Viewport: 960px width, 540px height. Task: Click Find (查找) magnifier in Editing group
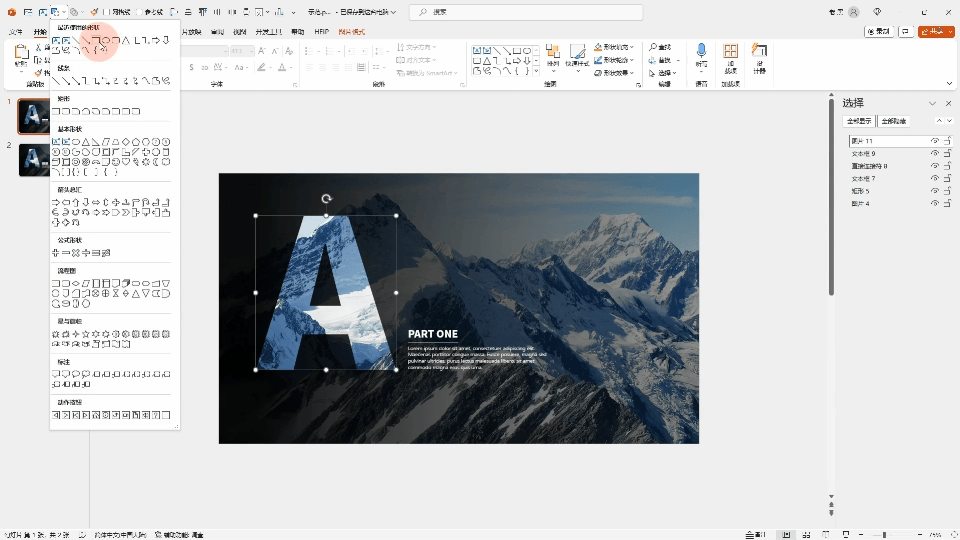pyautogui.click(x=660, y=47)
